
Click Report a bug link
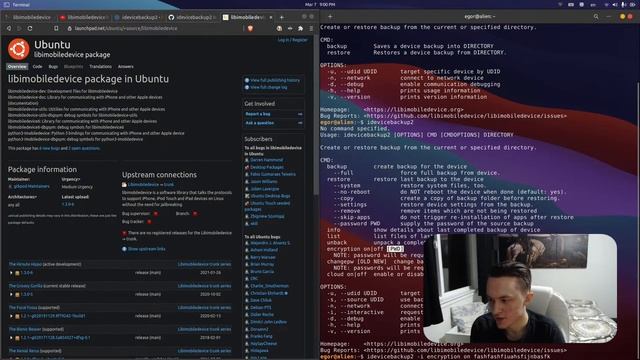[x=258, y=114]
